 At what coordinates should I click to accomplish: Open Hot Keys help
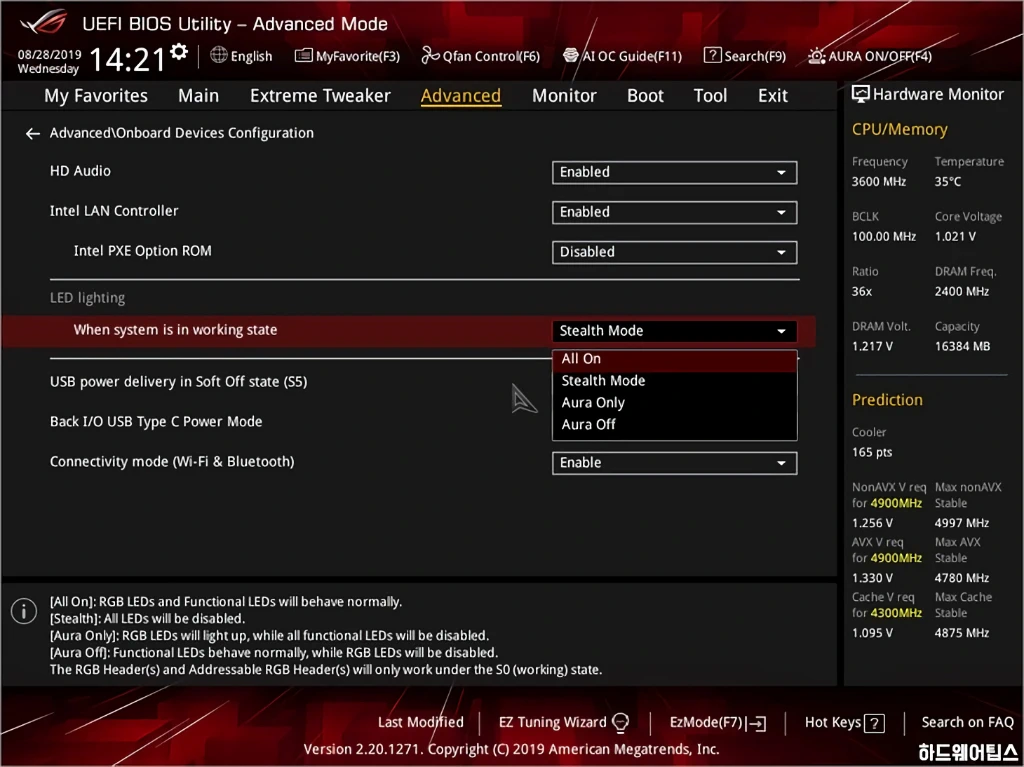(x=833, y=723)
